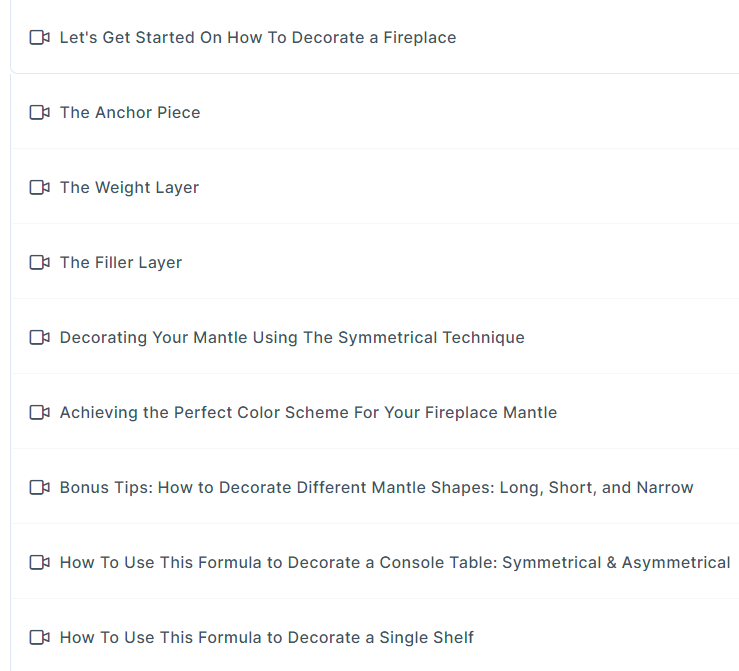739x671 pixels.
Task: Click video icon beside Bonus Tips lesson
Action: 40,487
